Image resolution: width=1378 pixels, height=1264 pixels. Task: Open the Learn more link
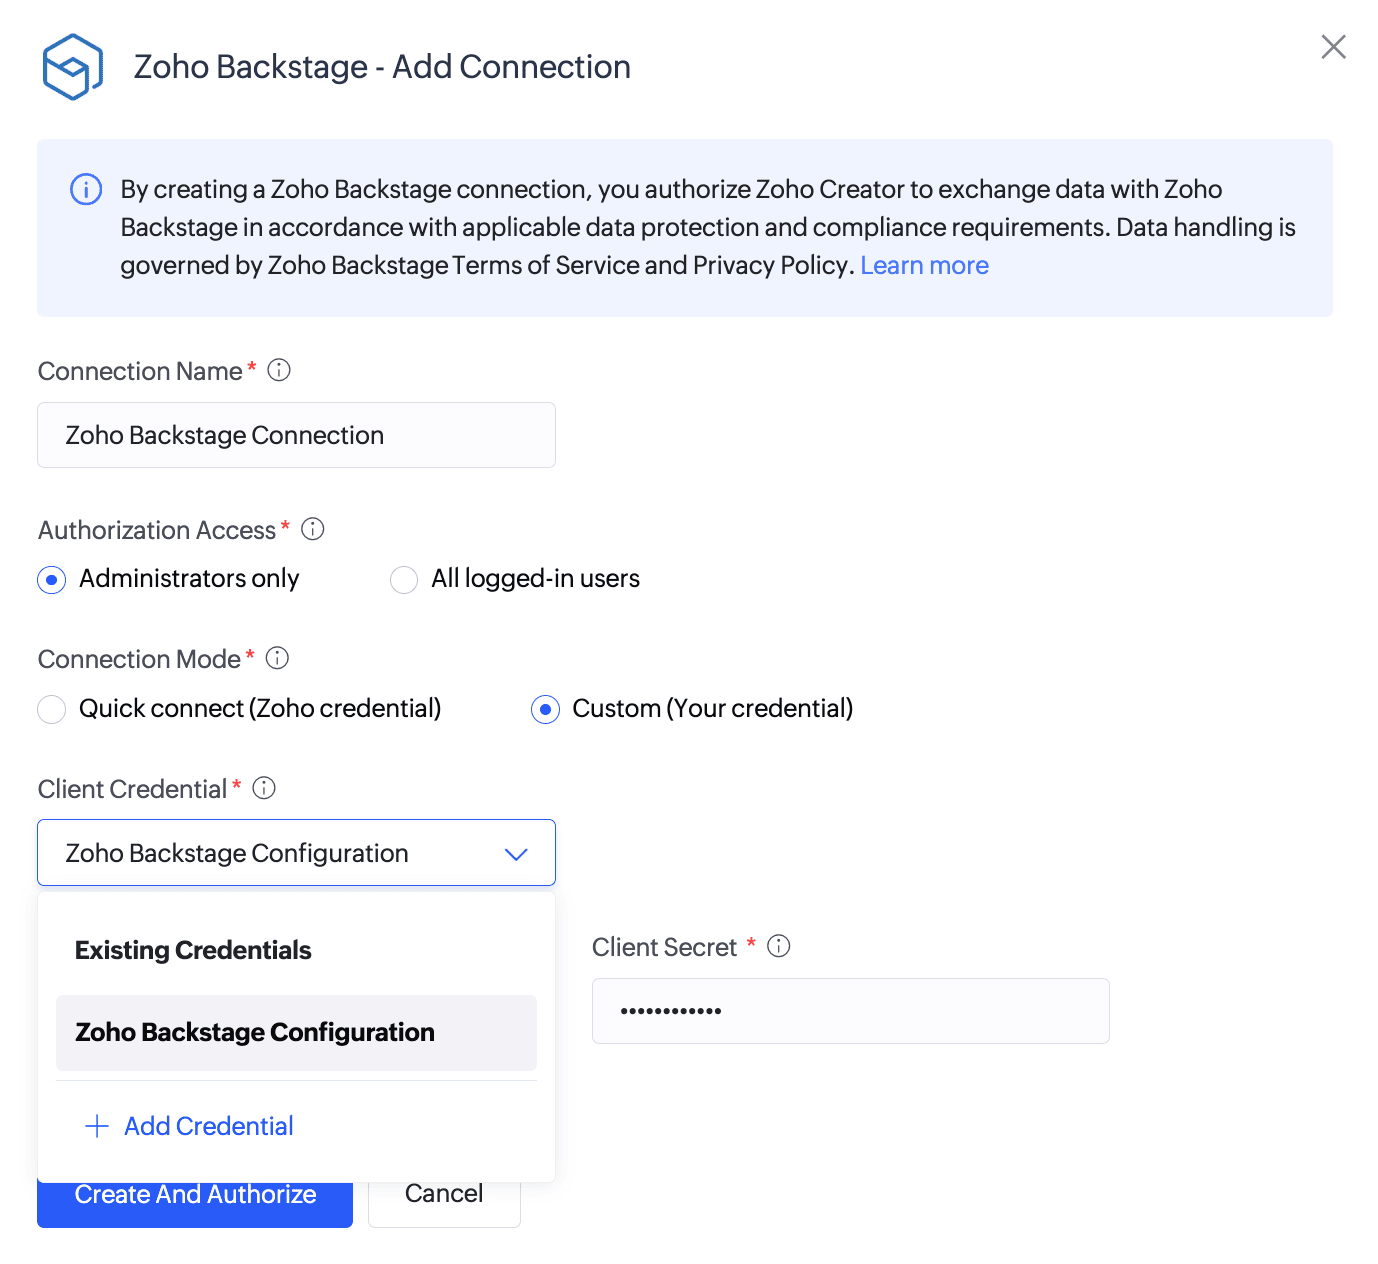click(924, 265)
